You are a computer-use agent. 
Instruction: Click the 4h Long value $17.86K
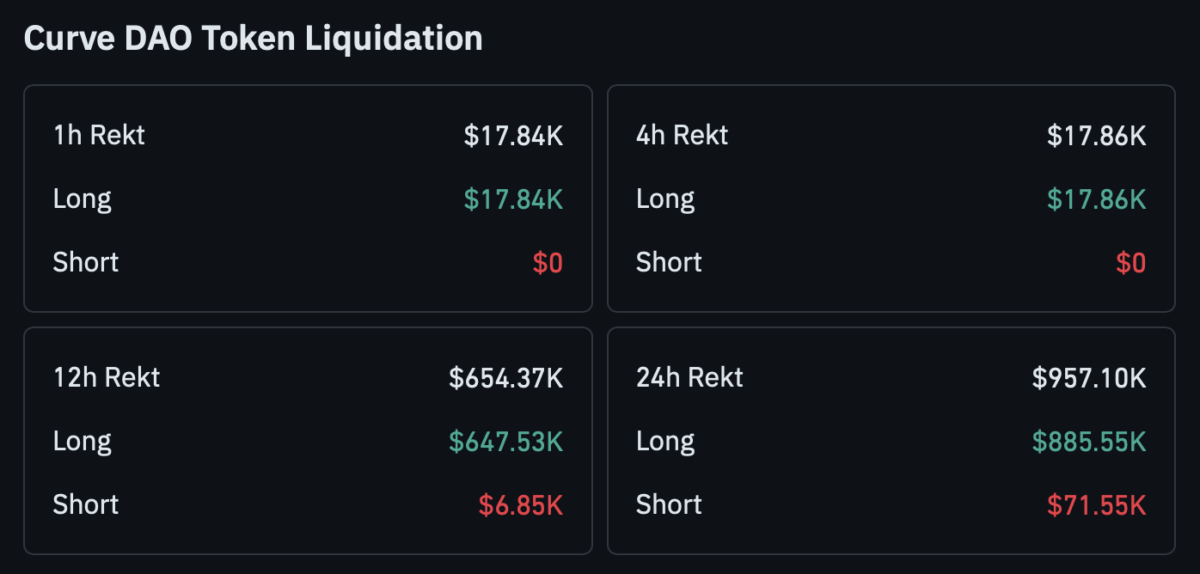click(x=1096, y=199)
